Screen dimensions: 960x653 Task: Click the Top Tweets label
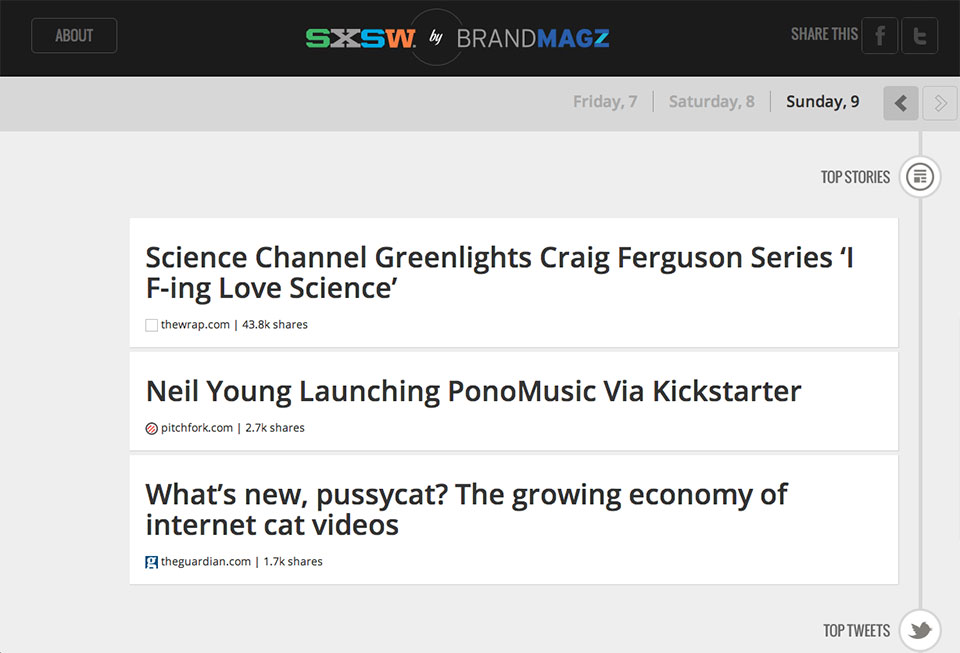pyautogui.click(x=856, y=631)
